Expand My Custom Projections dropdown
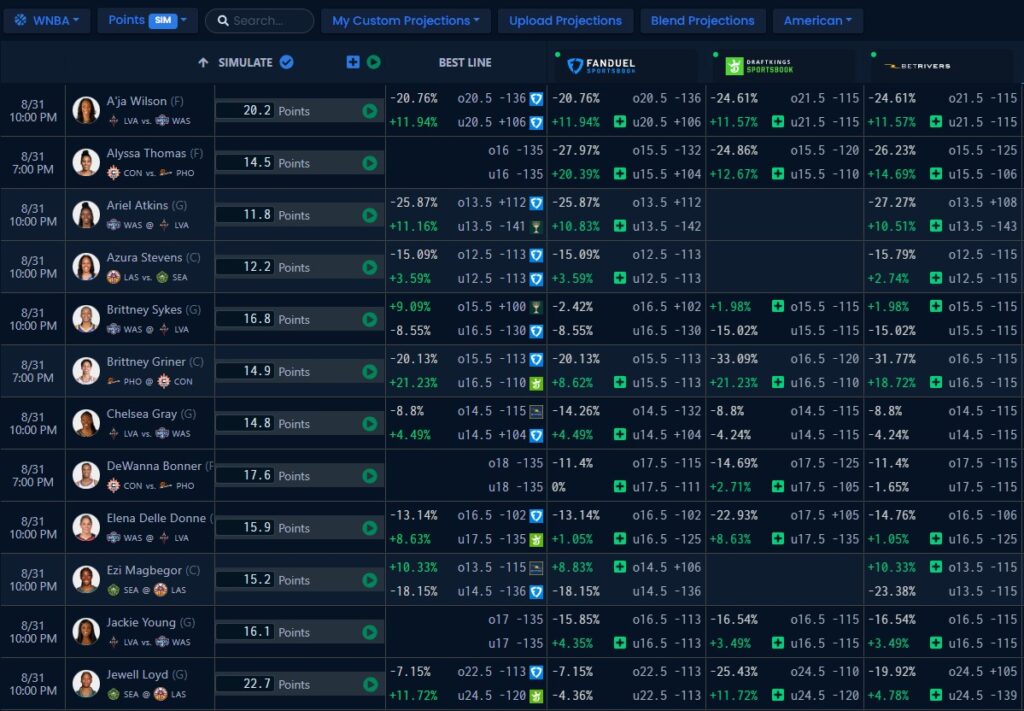The image size is (1024, 711). pyautogui.click(x=406, y=21)
